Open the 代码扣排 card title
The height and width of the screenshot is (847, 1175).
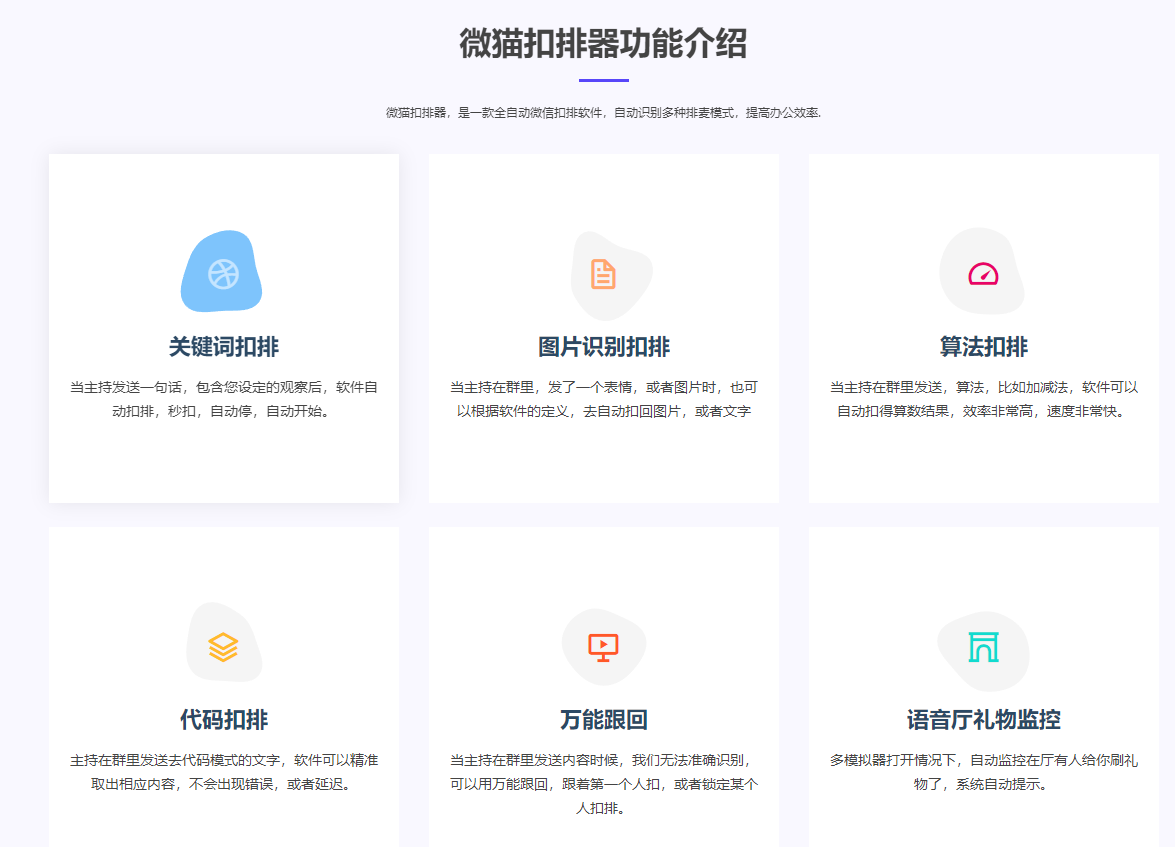tap(223, 720)
